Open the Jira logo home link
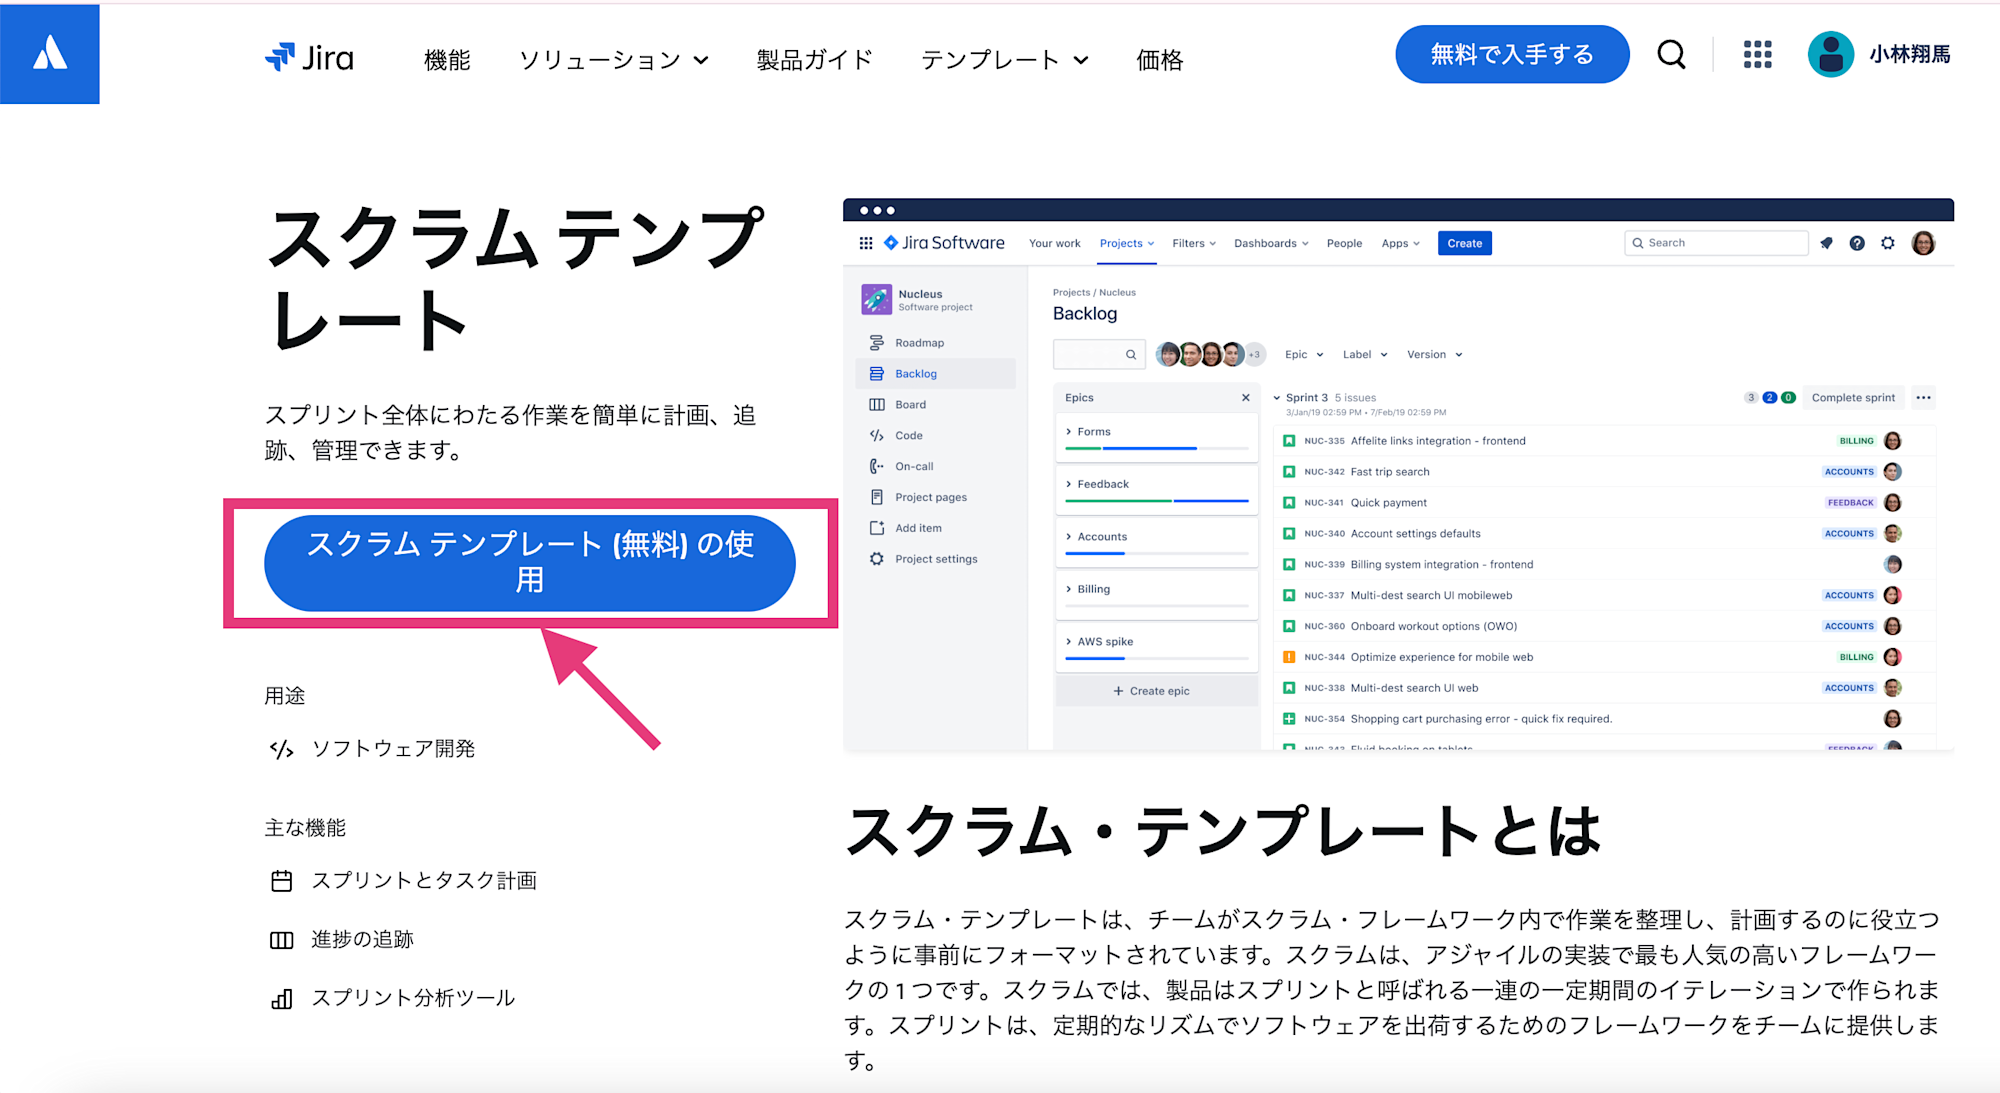 coord(309,58)
